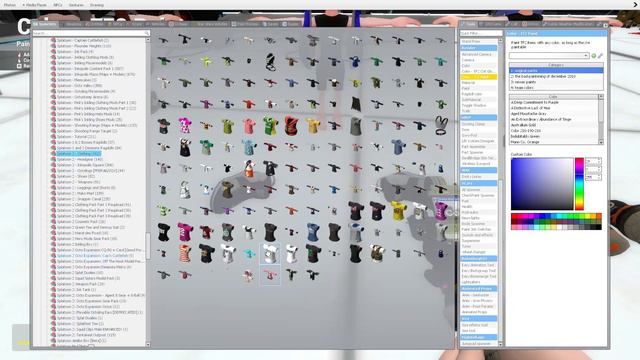This screenshot has width=640, height=360.
Task: Switch to the Post Process tab
Action: point(245,24)
